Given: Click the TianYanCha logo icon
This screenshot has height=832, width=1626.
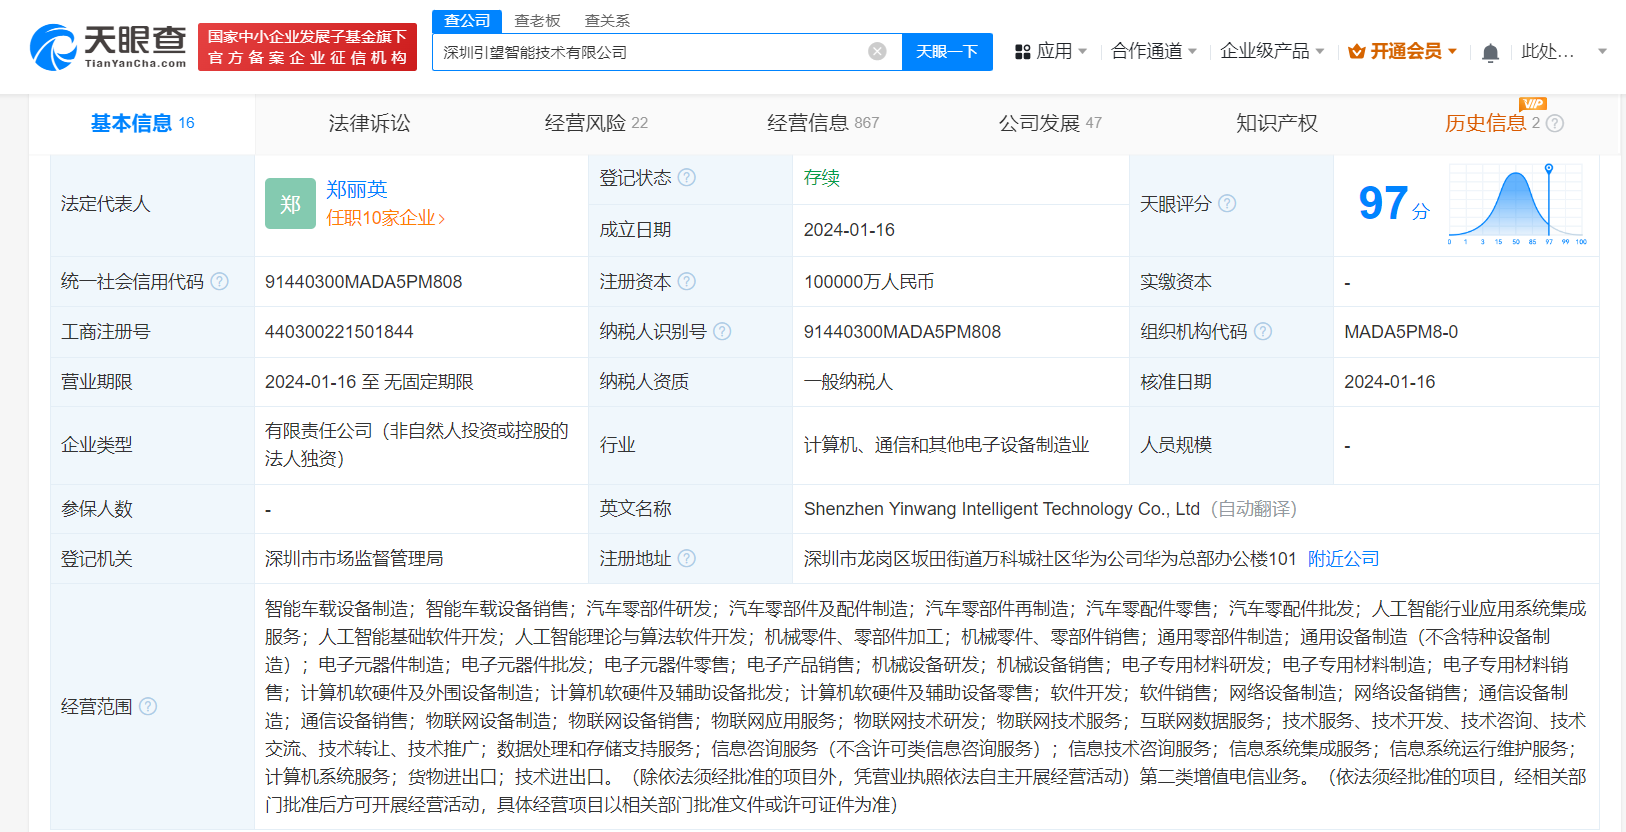Looking at the screenshot, I should (x=53, y=48).
